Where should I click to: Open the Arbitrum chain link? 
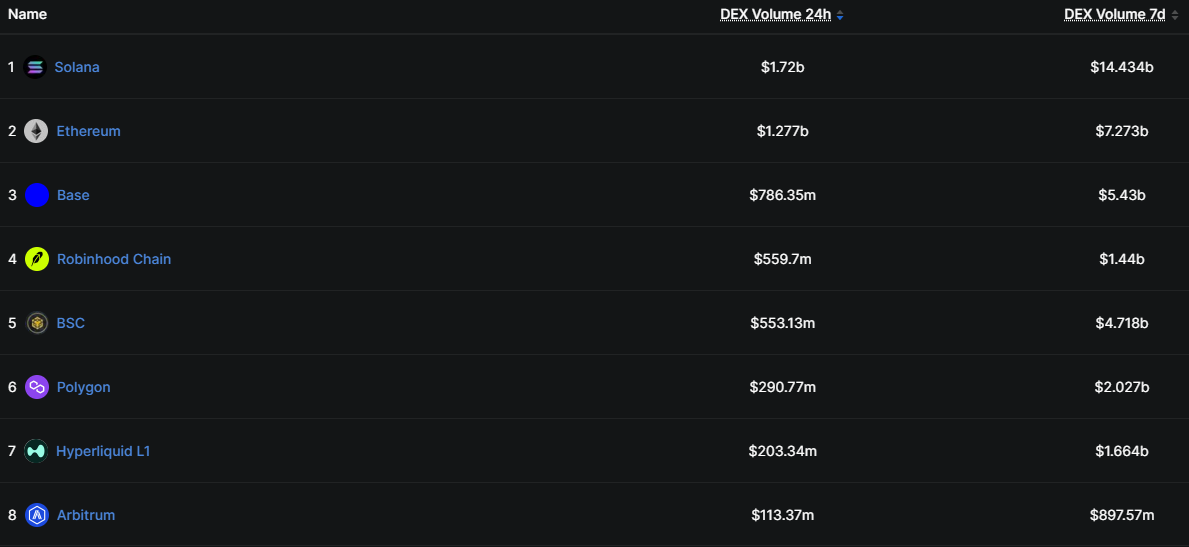pos(86,515)
